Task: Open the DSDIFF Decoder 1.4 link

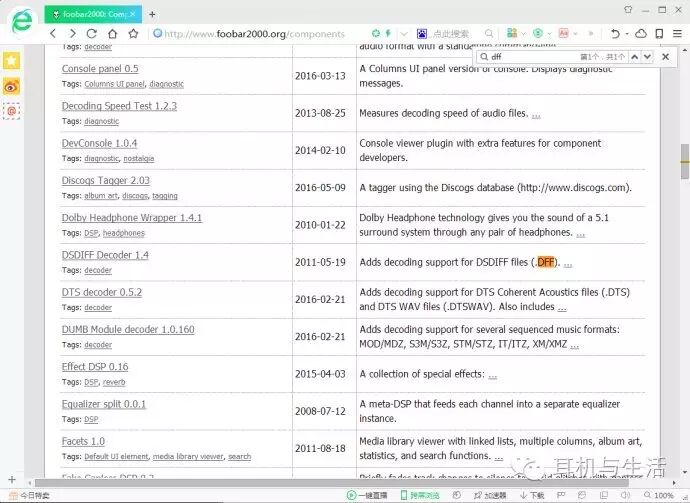Action: click(105, 255)
